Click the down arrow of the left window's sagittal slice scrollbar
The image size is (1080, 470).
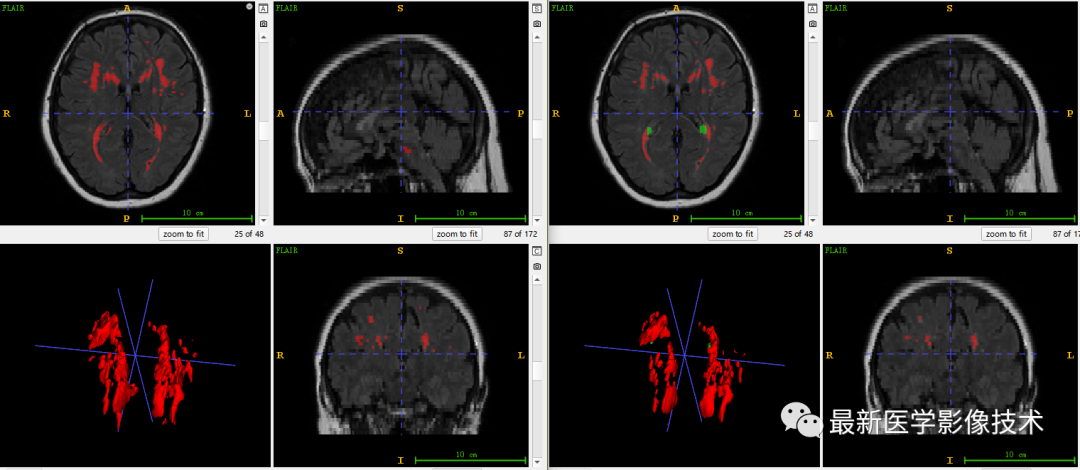tap(537, 221)
